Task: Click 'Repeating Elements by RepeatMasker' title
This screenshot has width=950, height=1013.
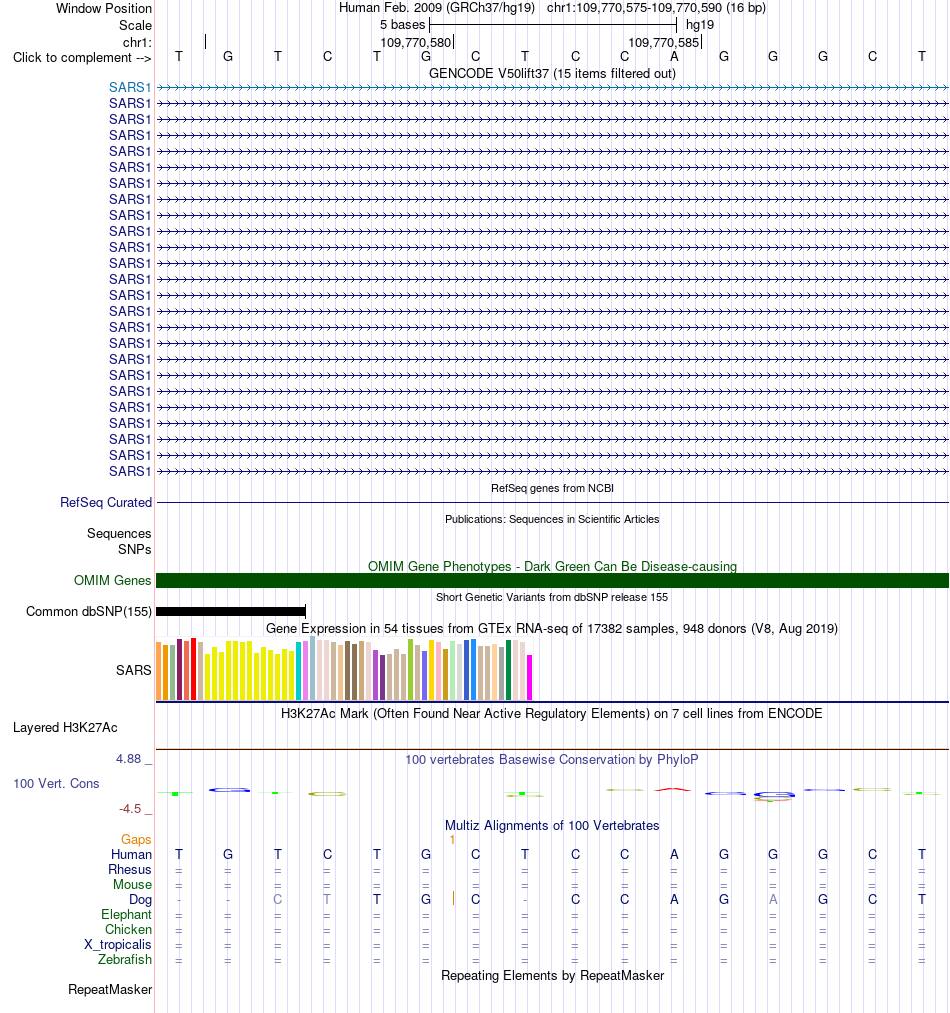Action: point(552,976)
